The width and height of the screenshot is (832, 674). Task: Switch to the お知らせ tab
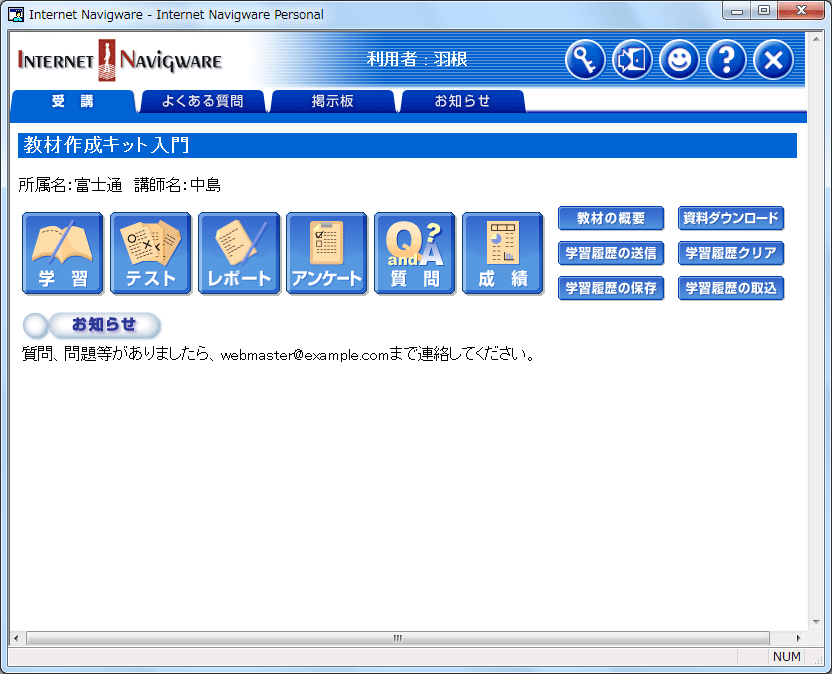tap(462, 101)
